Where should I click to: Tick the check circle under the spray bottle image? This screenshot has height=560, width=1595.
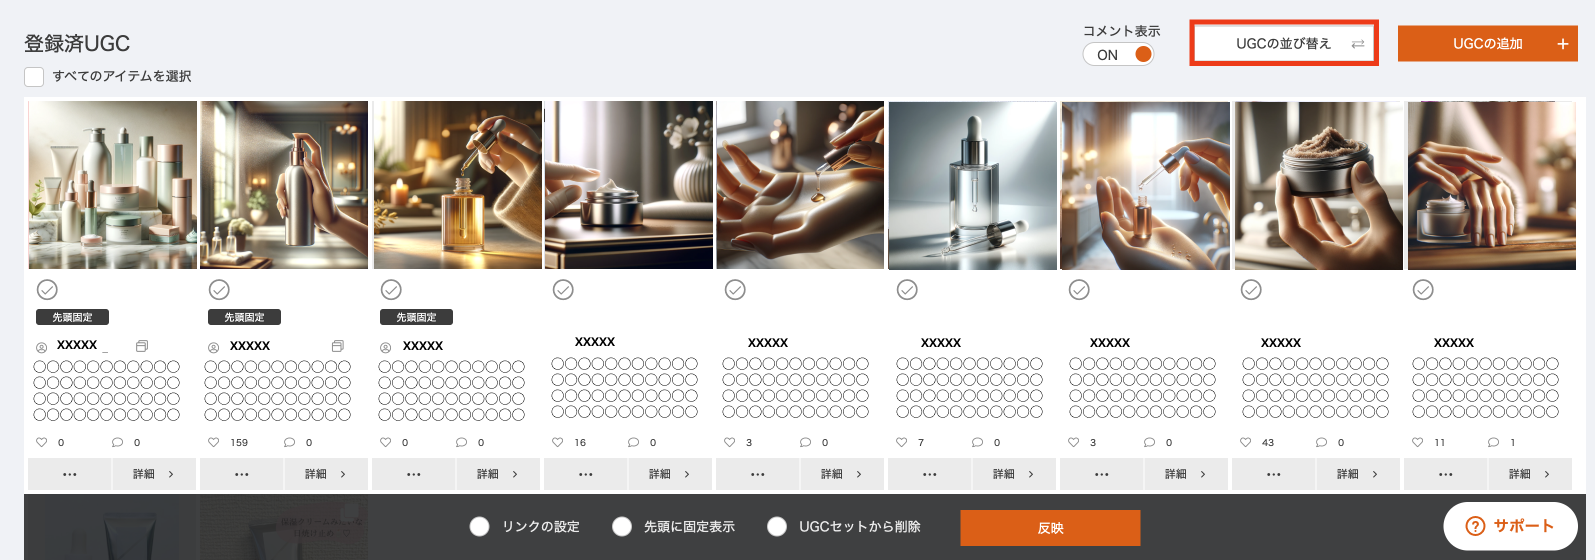(219, 290)
